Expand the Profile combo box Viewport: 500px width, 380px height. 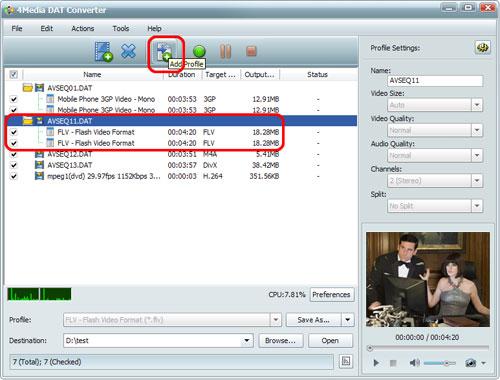pyautogui.click(x=276, y=320)
